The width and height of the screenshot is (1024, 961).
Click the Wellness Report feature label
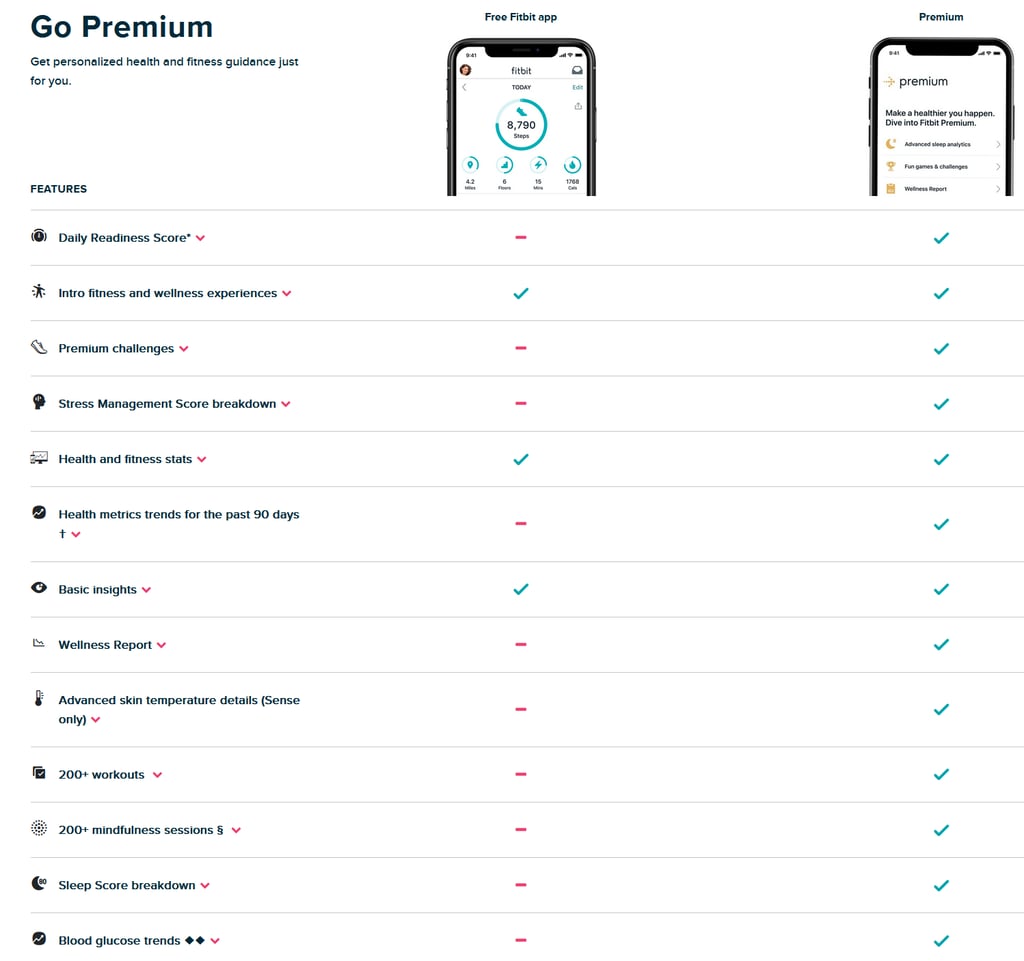[105, 645]
